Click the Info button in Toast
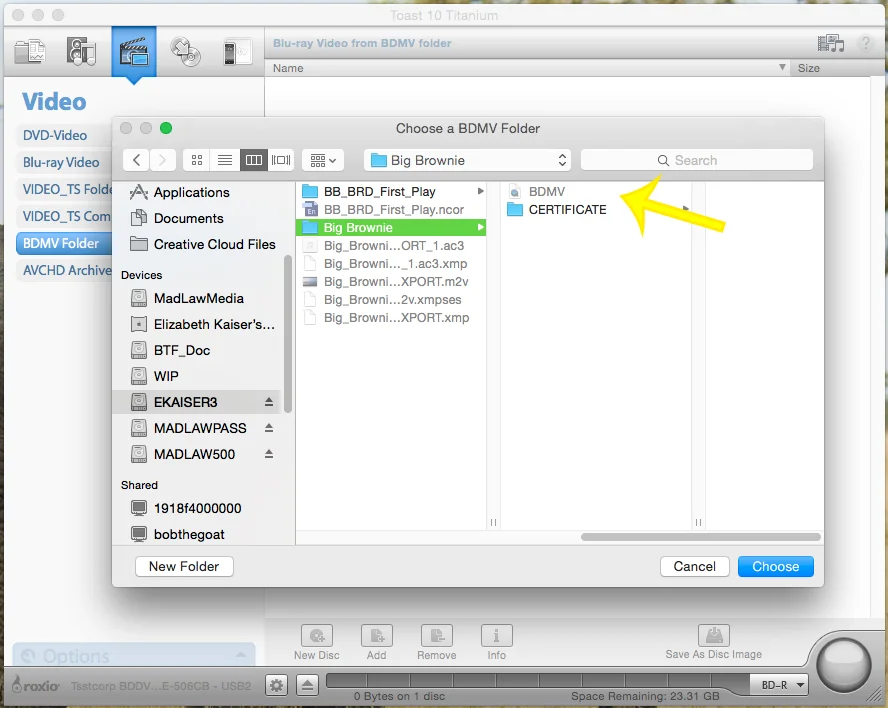 point(497,642)
